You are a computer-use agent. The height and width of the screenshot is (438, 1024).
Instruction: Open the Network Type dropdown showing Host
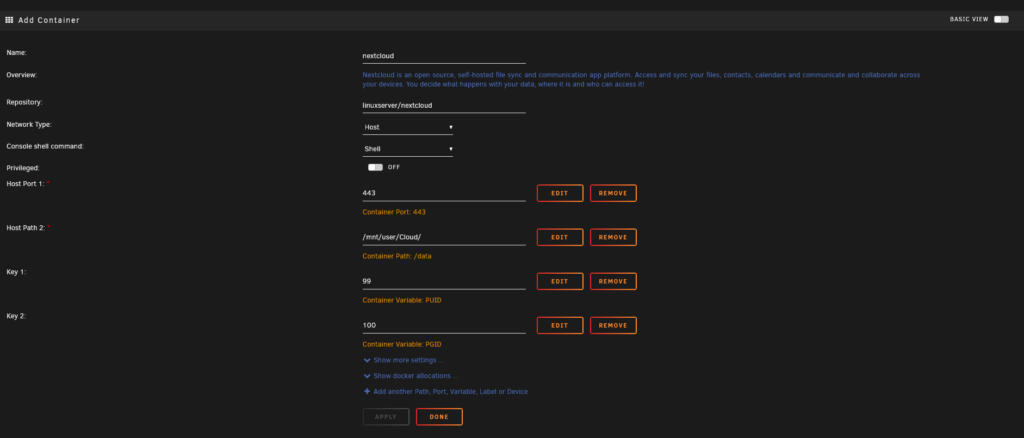[x=408, y=127]
